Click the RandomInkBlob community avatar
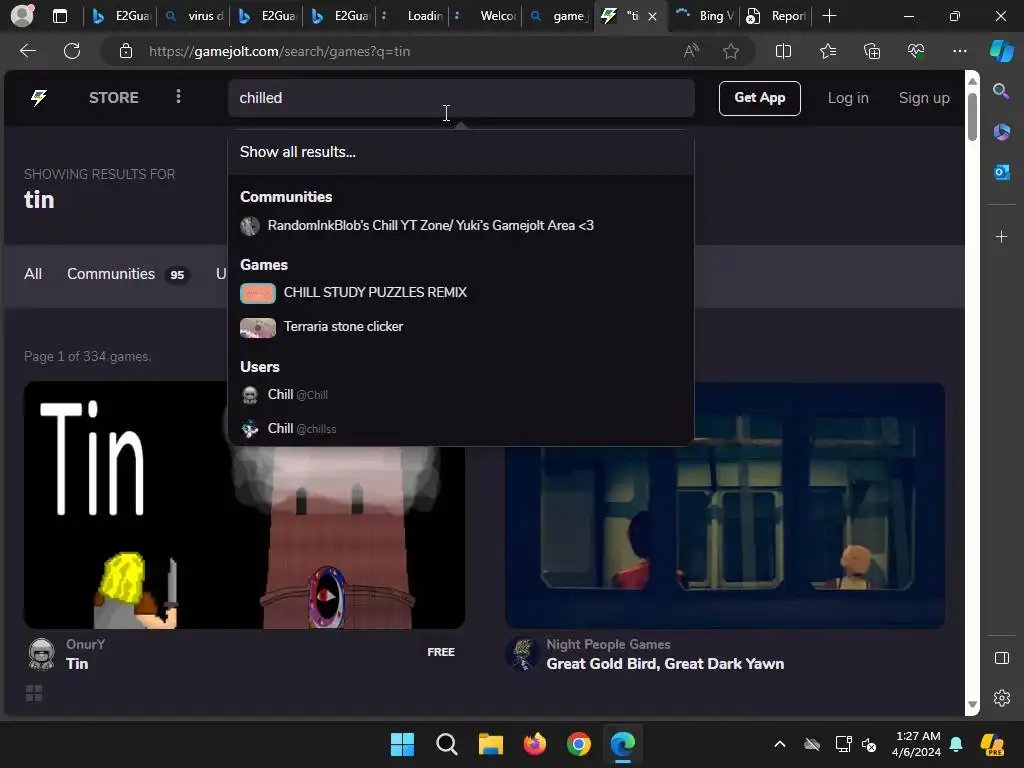 click(250, 226)
